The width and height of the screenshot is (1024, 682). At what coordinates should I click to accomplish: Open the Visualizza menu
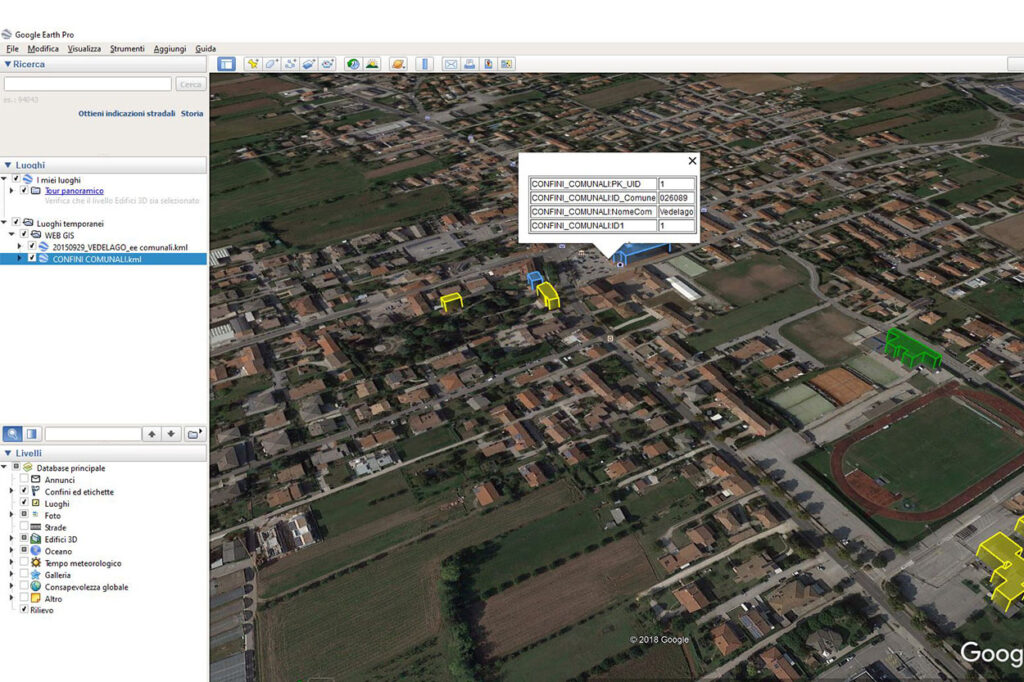tap(84, 49)
